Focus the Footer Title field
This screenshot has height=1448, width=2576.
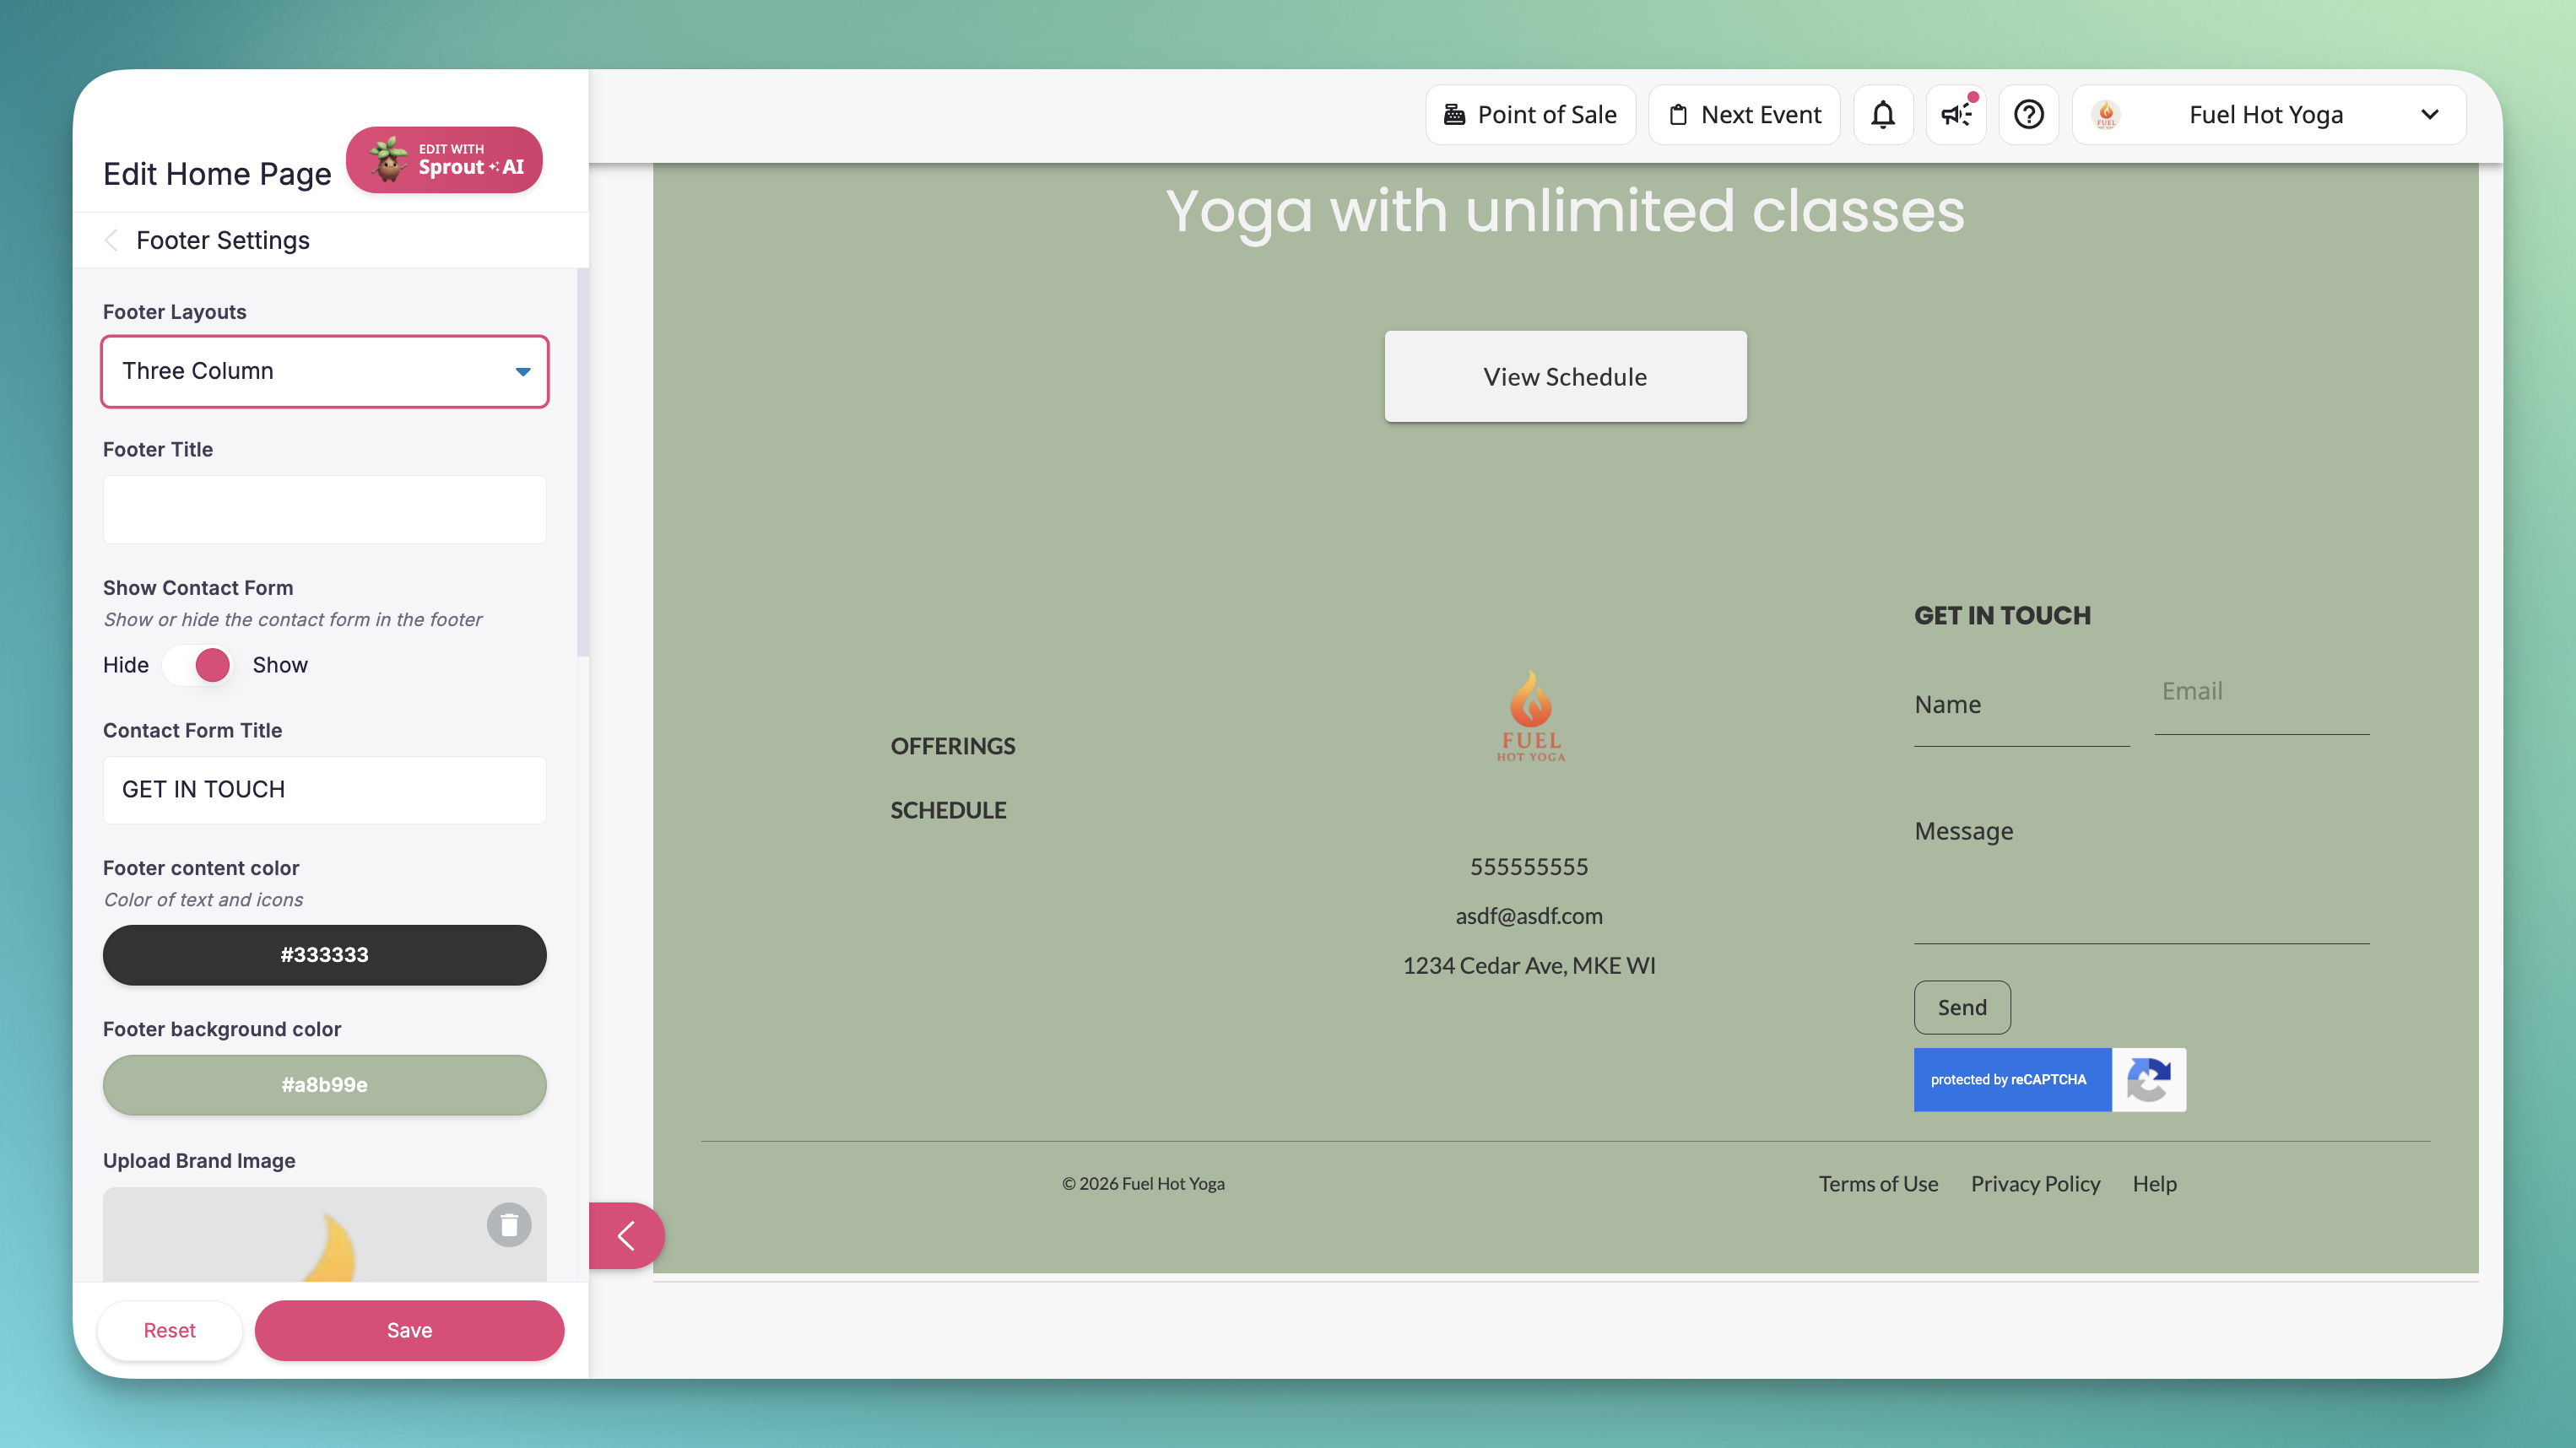point(325,510)
